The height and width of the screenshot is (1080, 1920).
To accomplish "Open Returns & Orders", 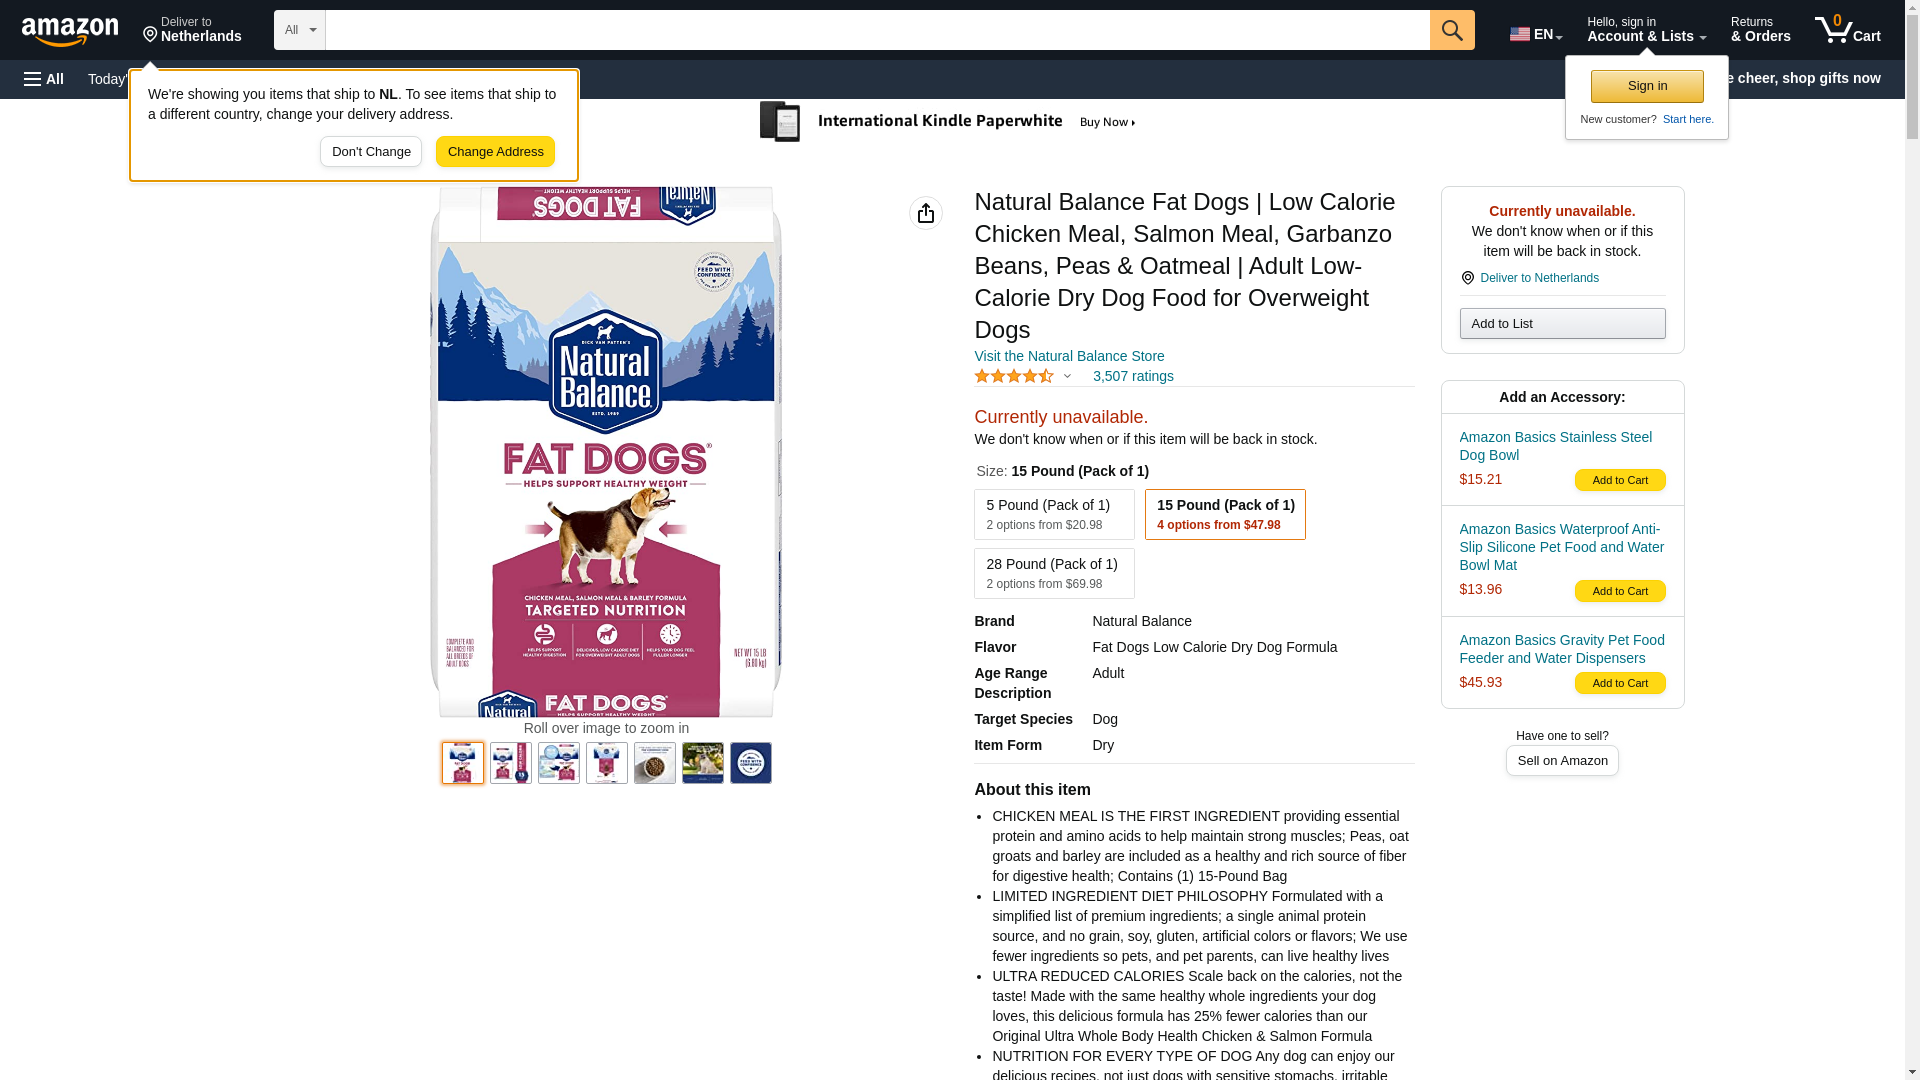I will click(1760, 30).
